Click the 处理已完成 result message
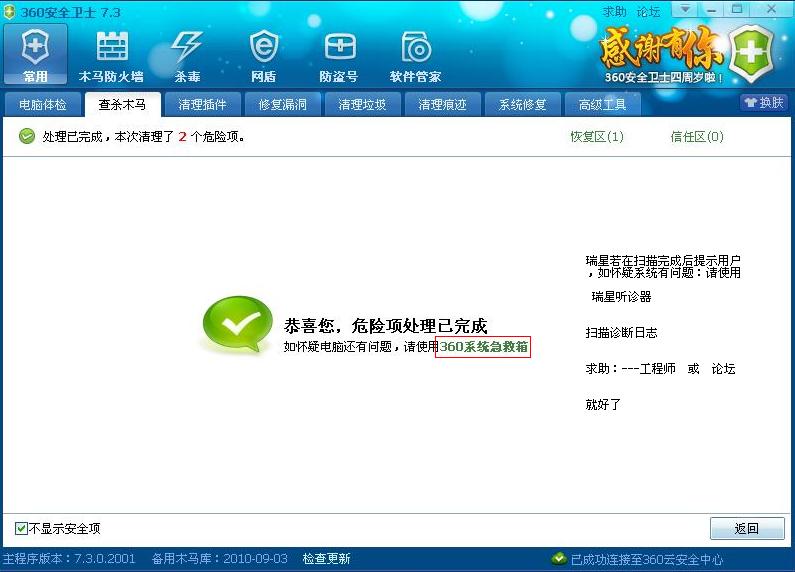The height and width of the screenshot is (572, 795). [x=143, y=136]
